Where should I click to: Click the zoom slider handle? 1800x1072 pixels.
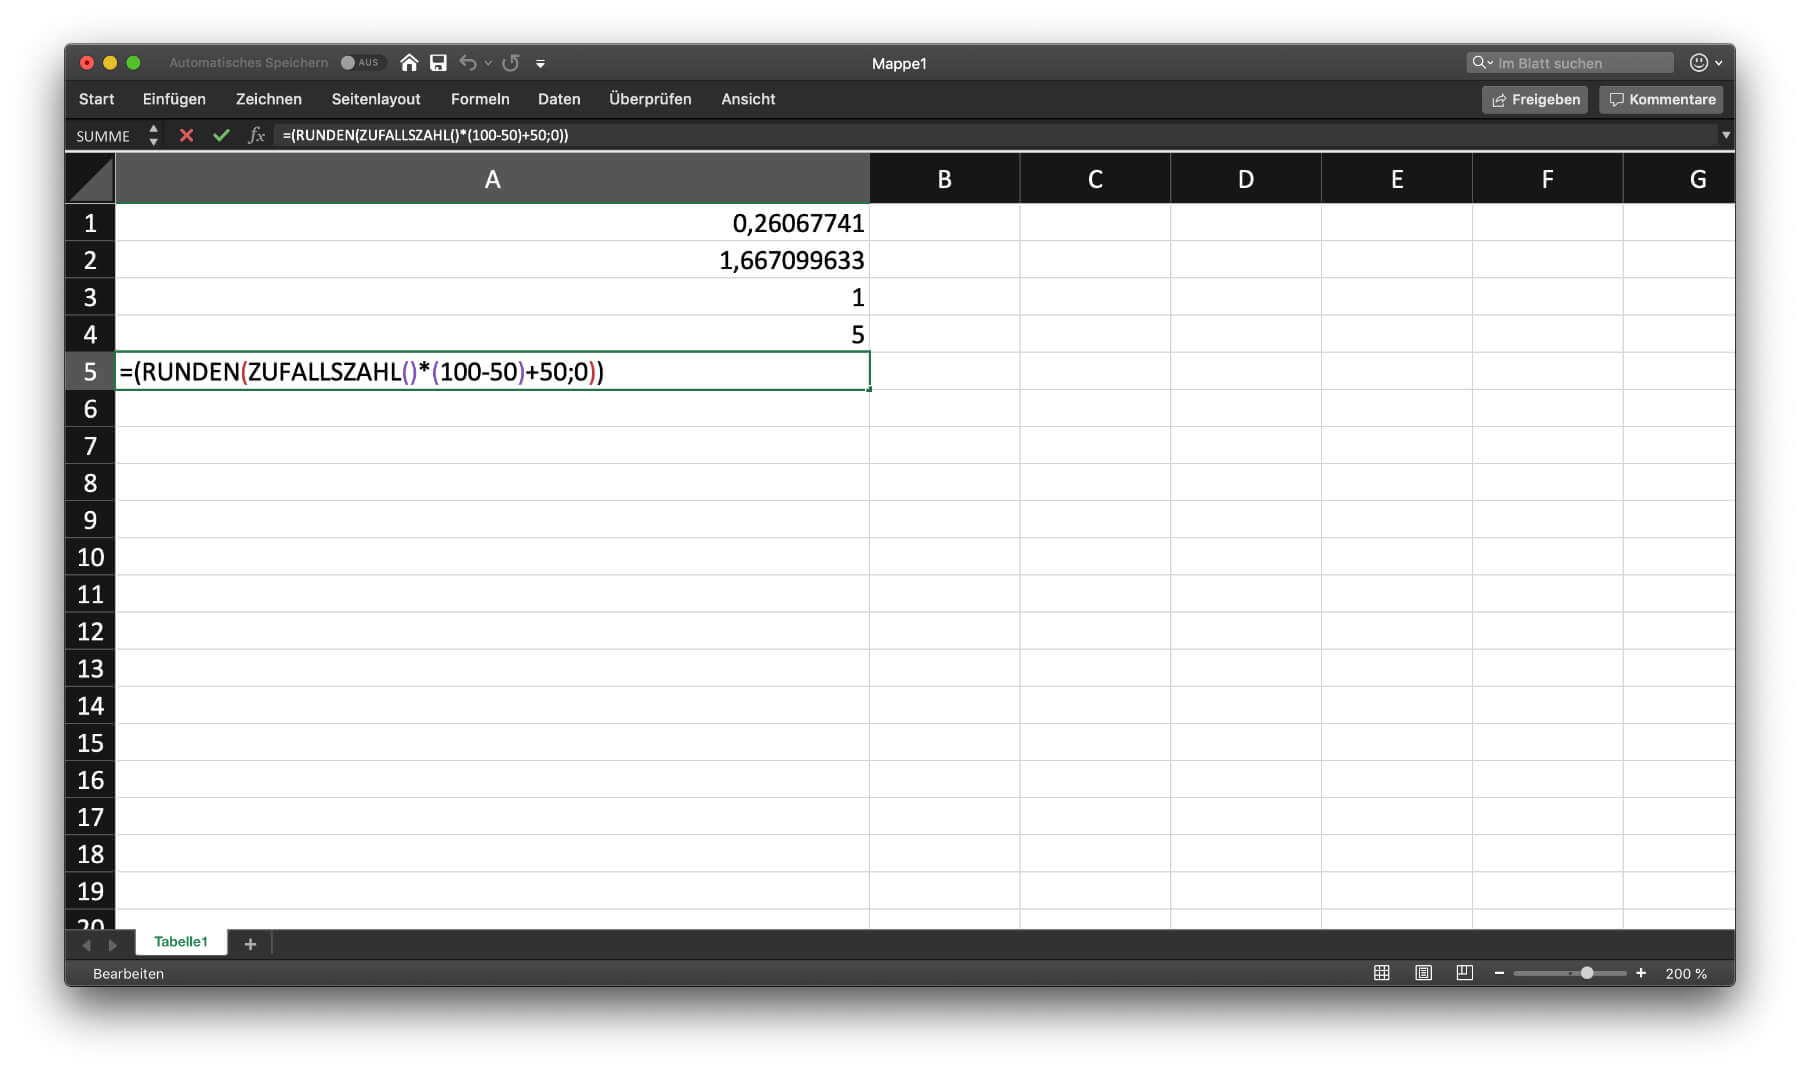click(x=1587, y=973)
